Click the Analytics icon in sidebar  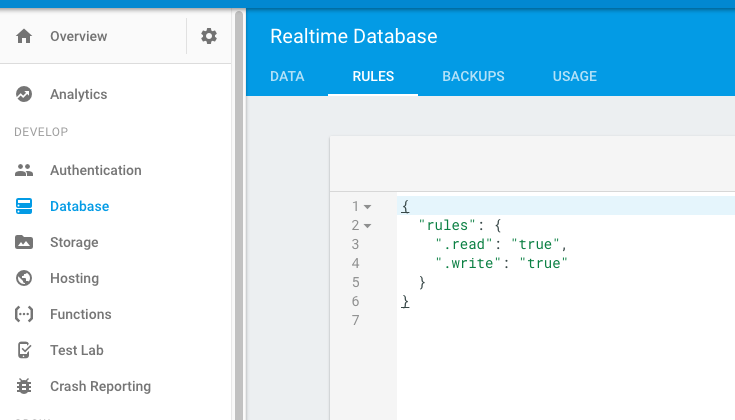tap(24, 94)
